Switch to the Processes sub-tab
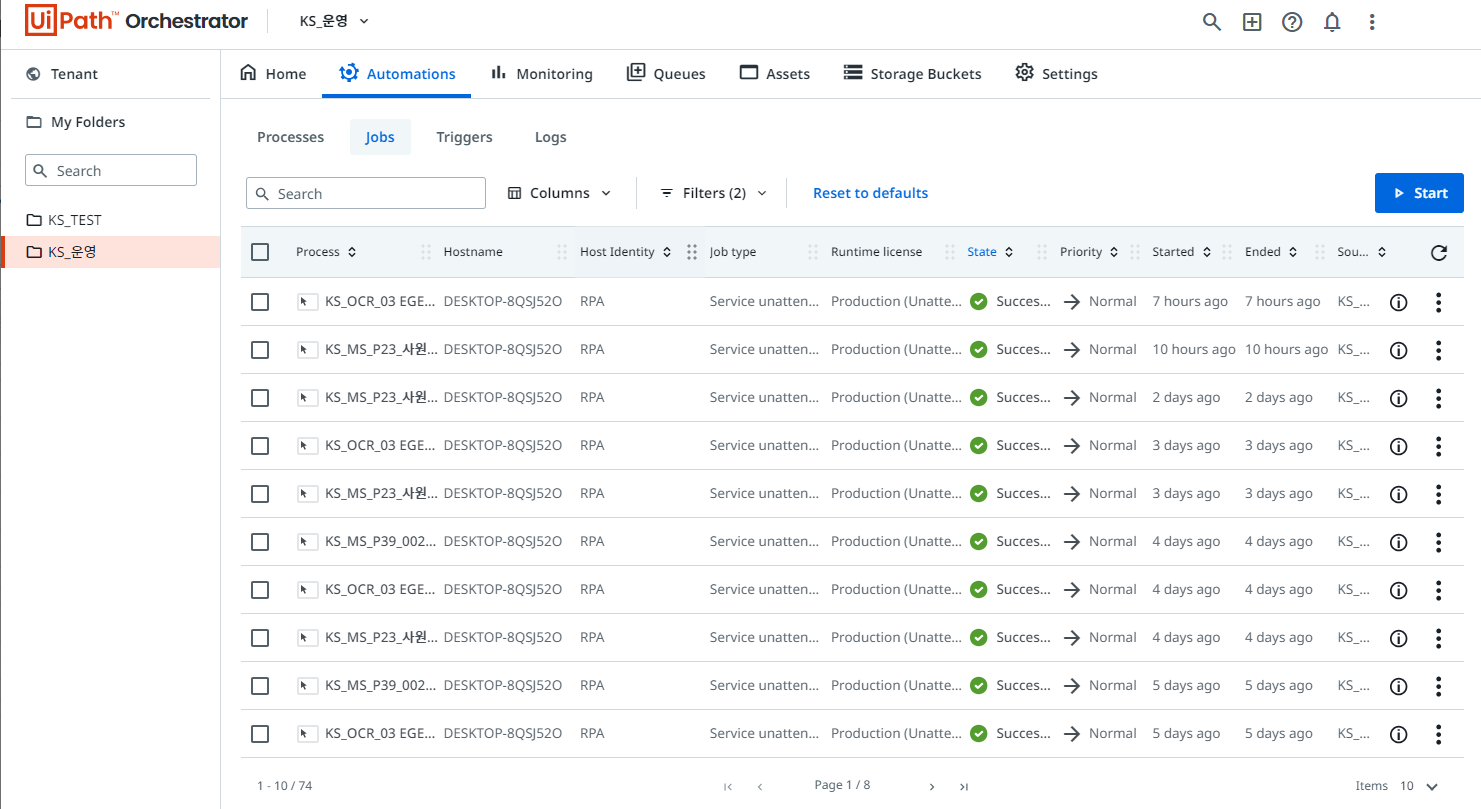This screenshot has width=1481, height=809. pyautogui.click(x=290, y=137)
